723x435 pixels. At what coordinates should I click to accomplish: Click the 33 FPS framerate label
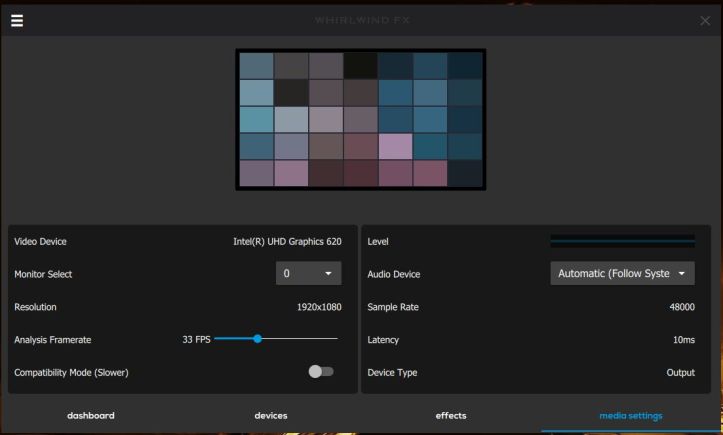click(195, 339)
